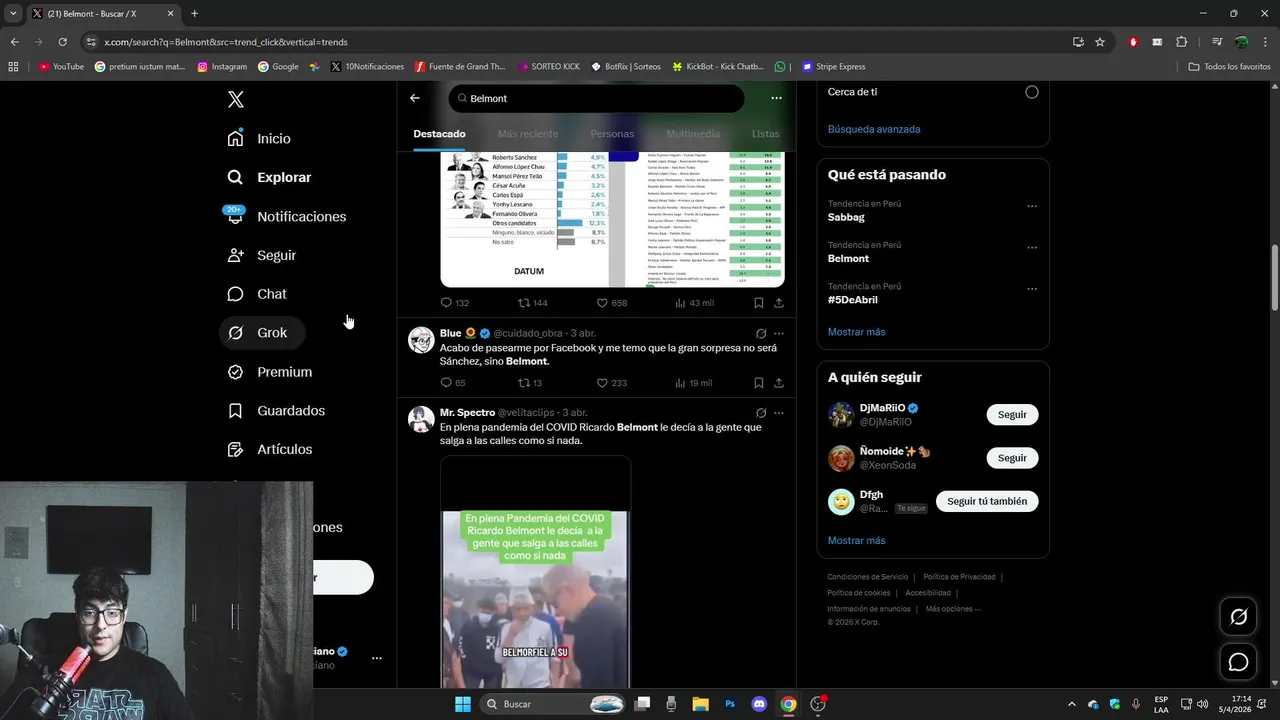
Task: Ask Grok about Blue's post
Action: click(761, 333)
